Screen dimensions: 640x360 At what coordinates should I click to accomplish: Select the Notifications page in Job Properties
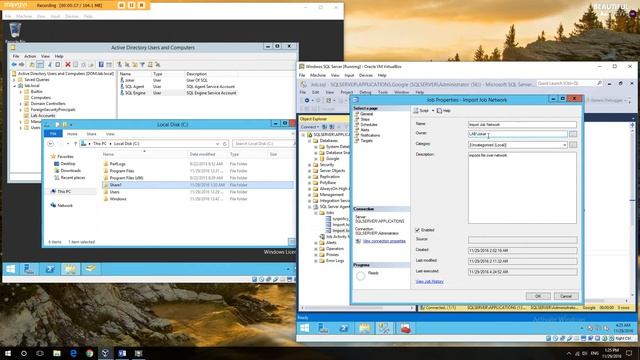tap(370, 135)
